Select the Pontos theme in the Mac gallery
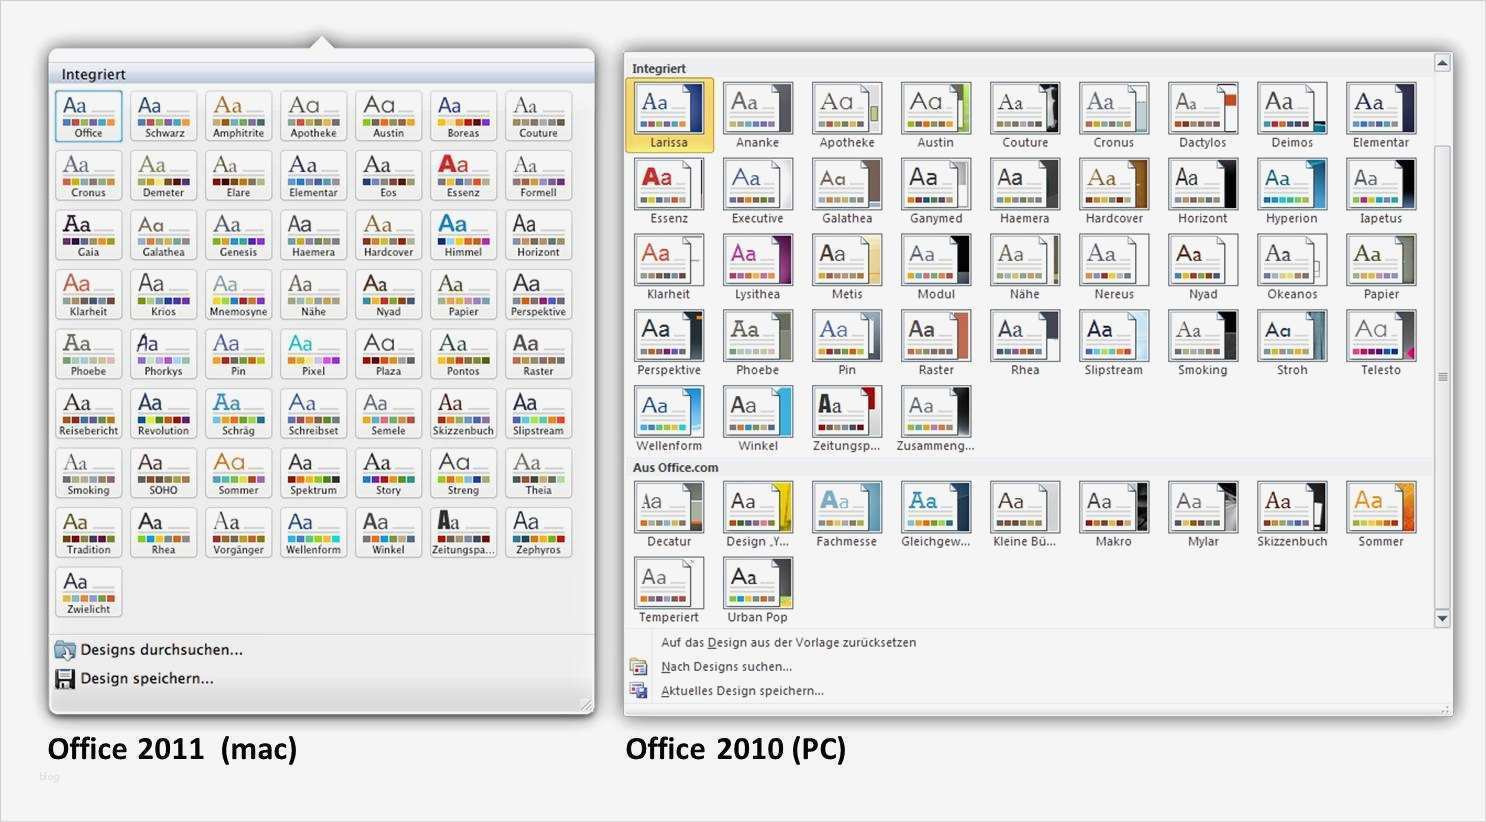The height and width of the screenshot is (822, 1486). (463, 354)
